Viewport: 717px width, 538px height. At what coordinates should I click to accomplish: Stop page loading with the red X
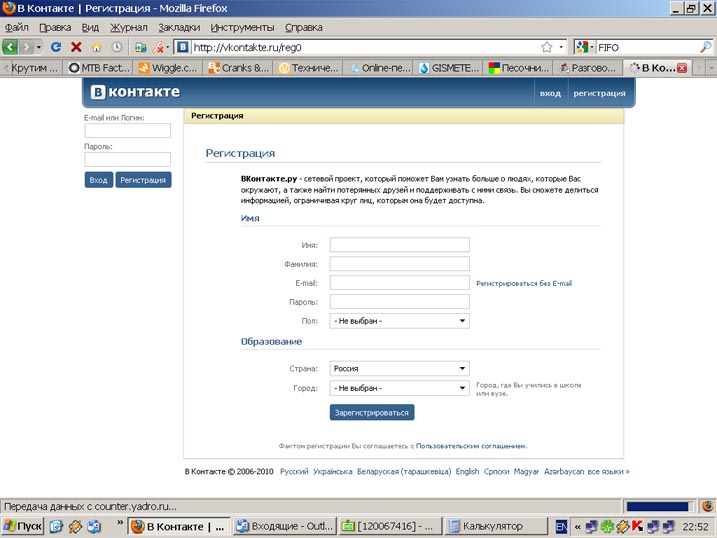[x=76, y=47]
